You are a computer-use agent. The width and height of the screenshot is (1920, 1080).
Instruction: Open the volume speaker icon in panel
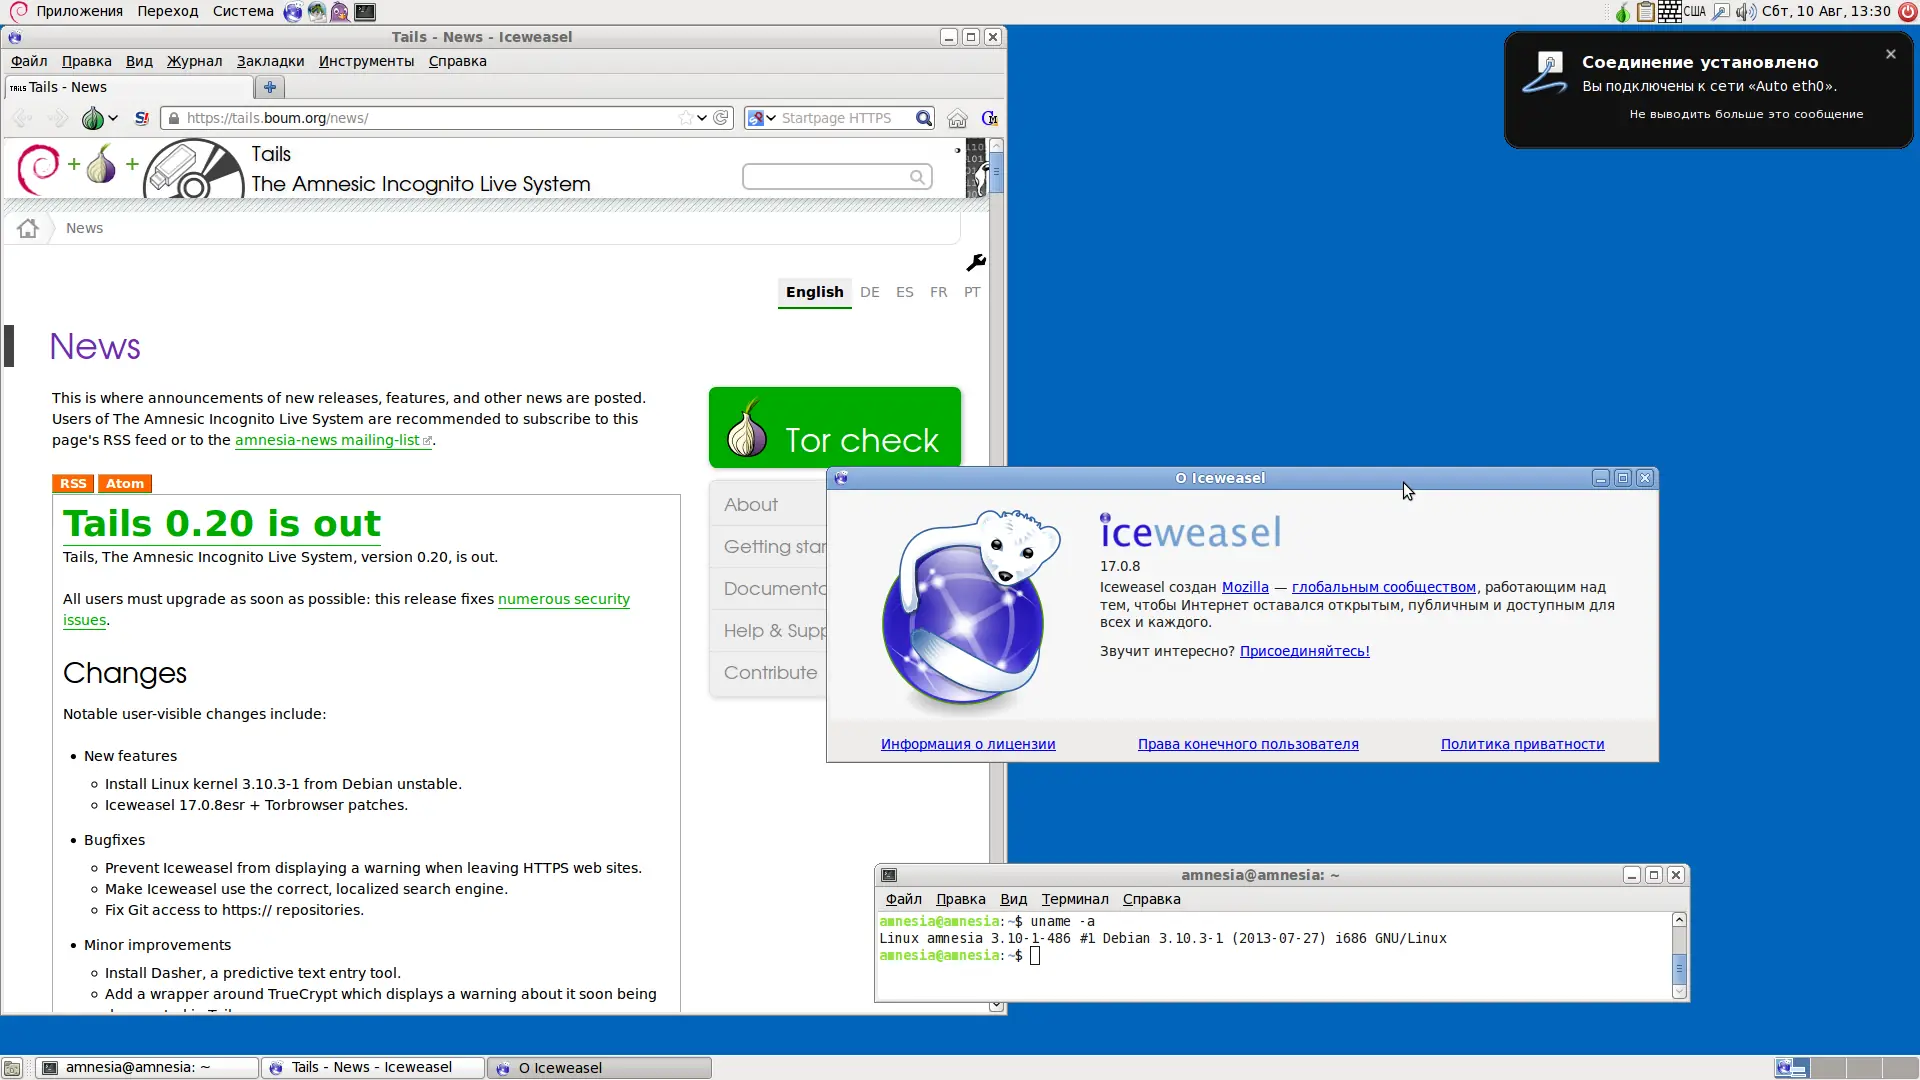pos(1745,12)
